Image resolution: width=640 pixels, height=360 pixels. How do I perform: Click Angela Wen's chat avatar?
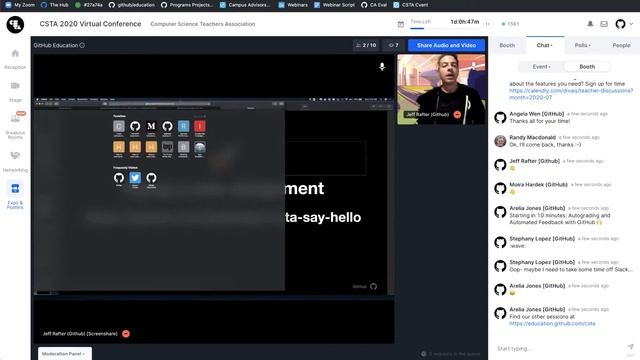point(500,118)
